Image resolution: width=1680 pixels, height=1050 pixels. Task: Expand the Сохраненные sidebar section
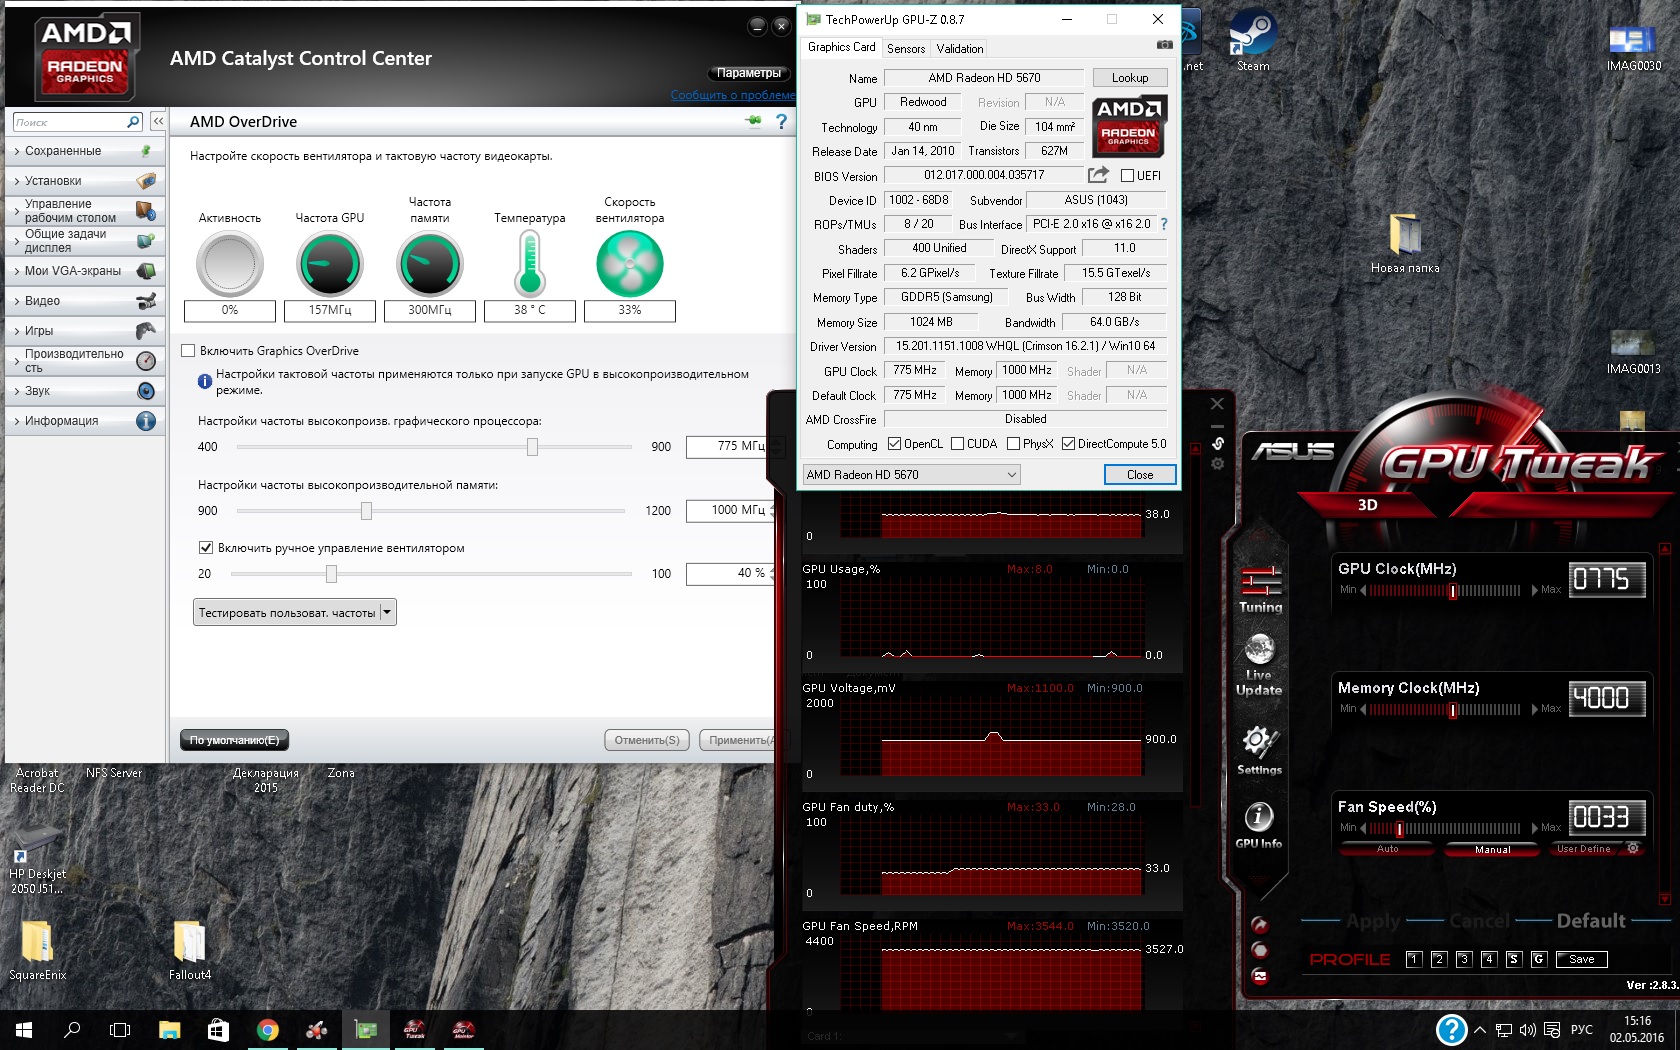[85, 151]
